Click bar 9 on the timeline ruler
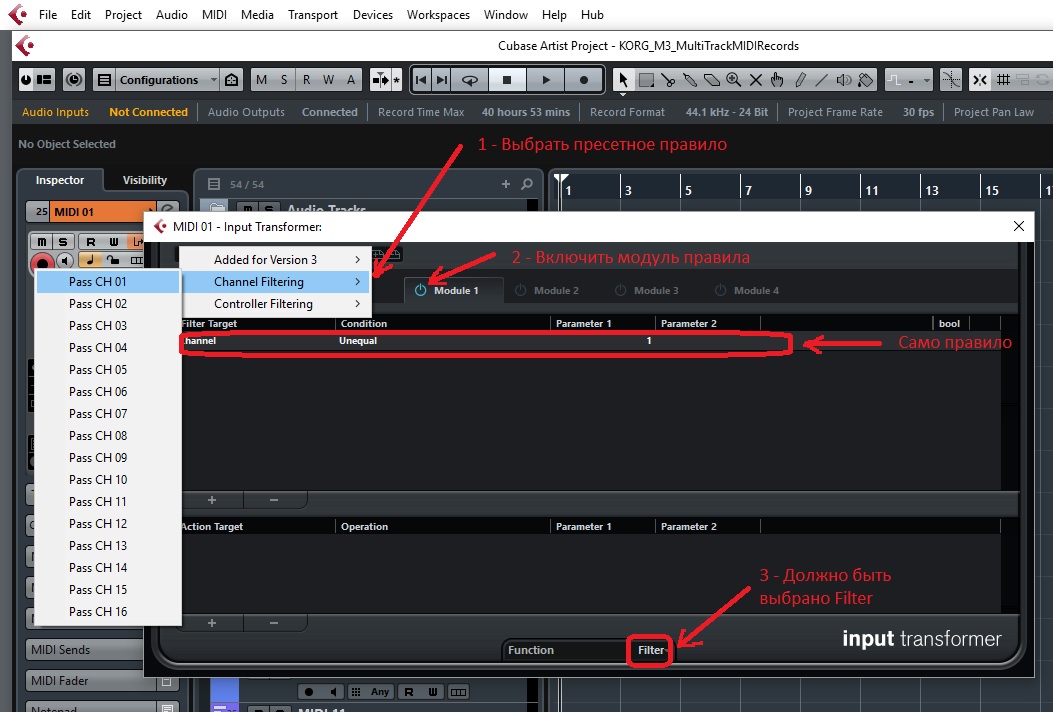 pos(808,191)
